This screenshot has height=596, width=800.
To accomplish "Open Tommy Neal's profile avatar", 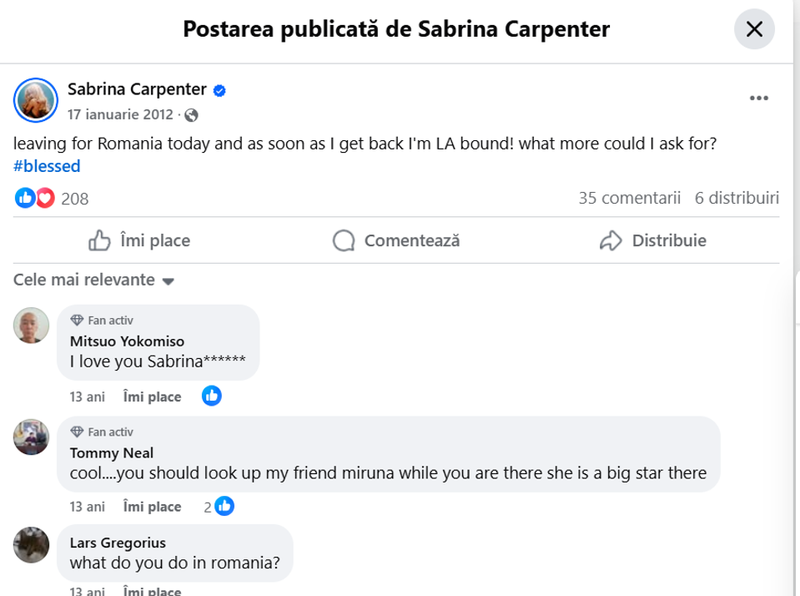I will (31, 437).
